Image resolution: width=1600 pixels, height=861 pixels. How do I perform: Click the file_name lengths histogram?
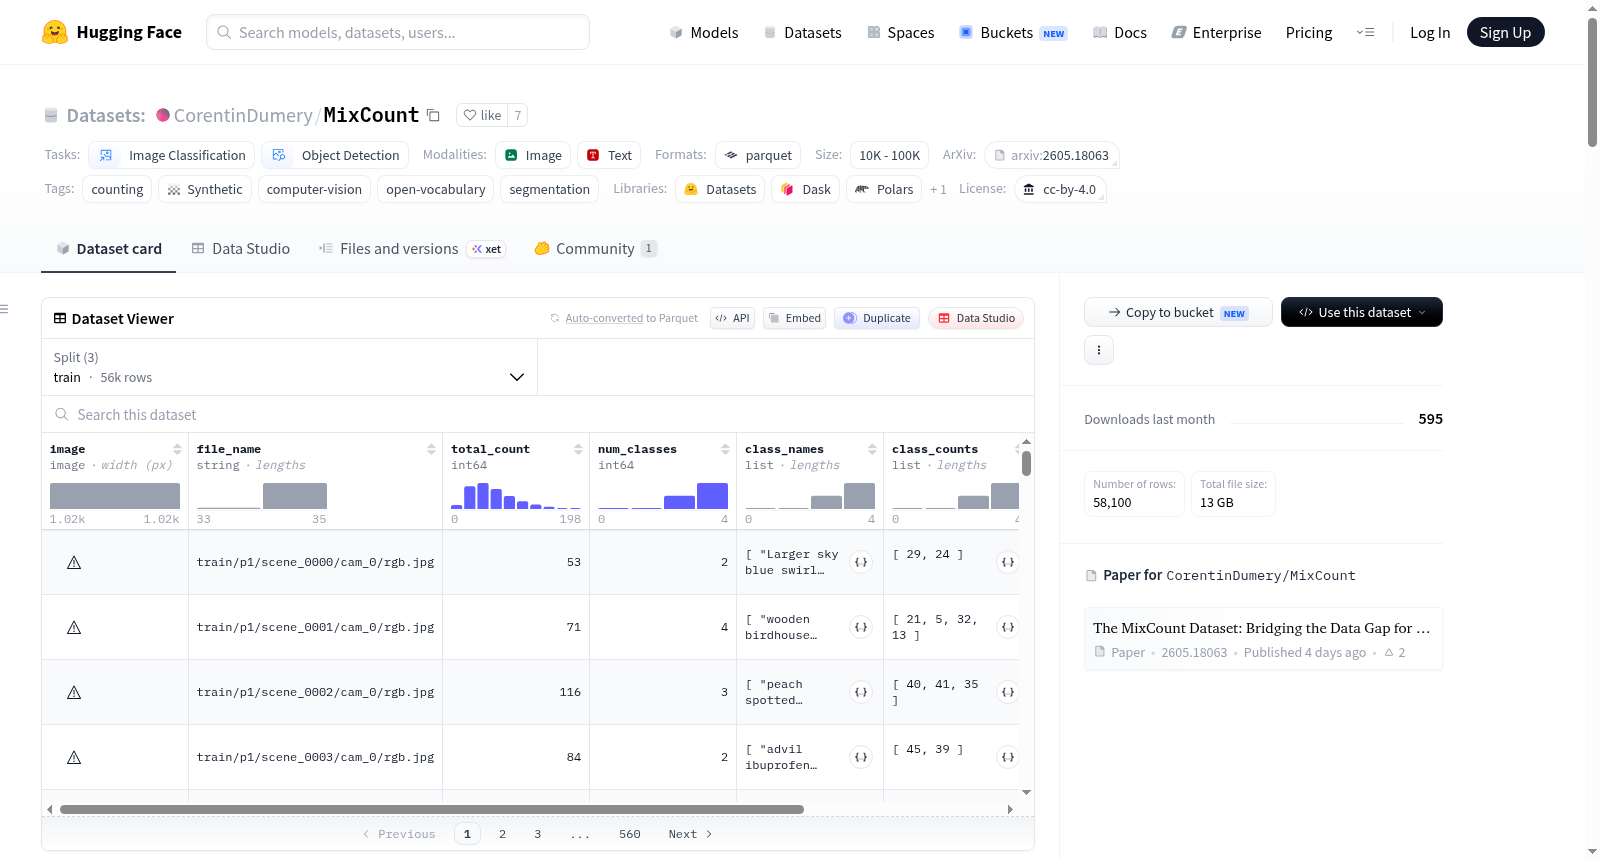coord(262,496)
